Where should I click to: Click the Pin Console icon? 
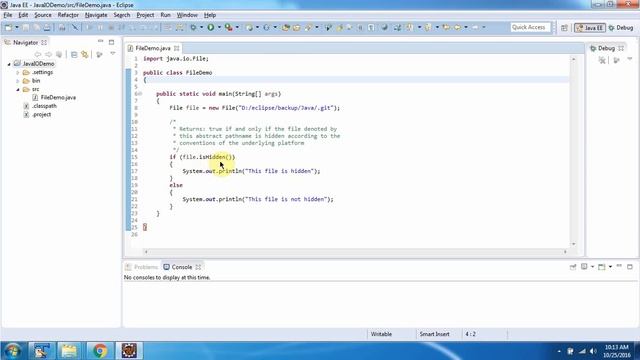(573, 267)
